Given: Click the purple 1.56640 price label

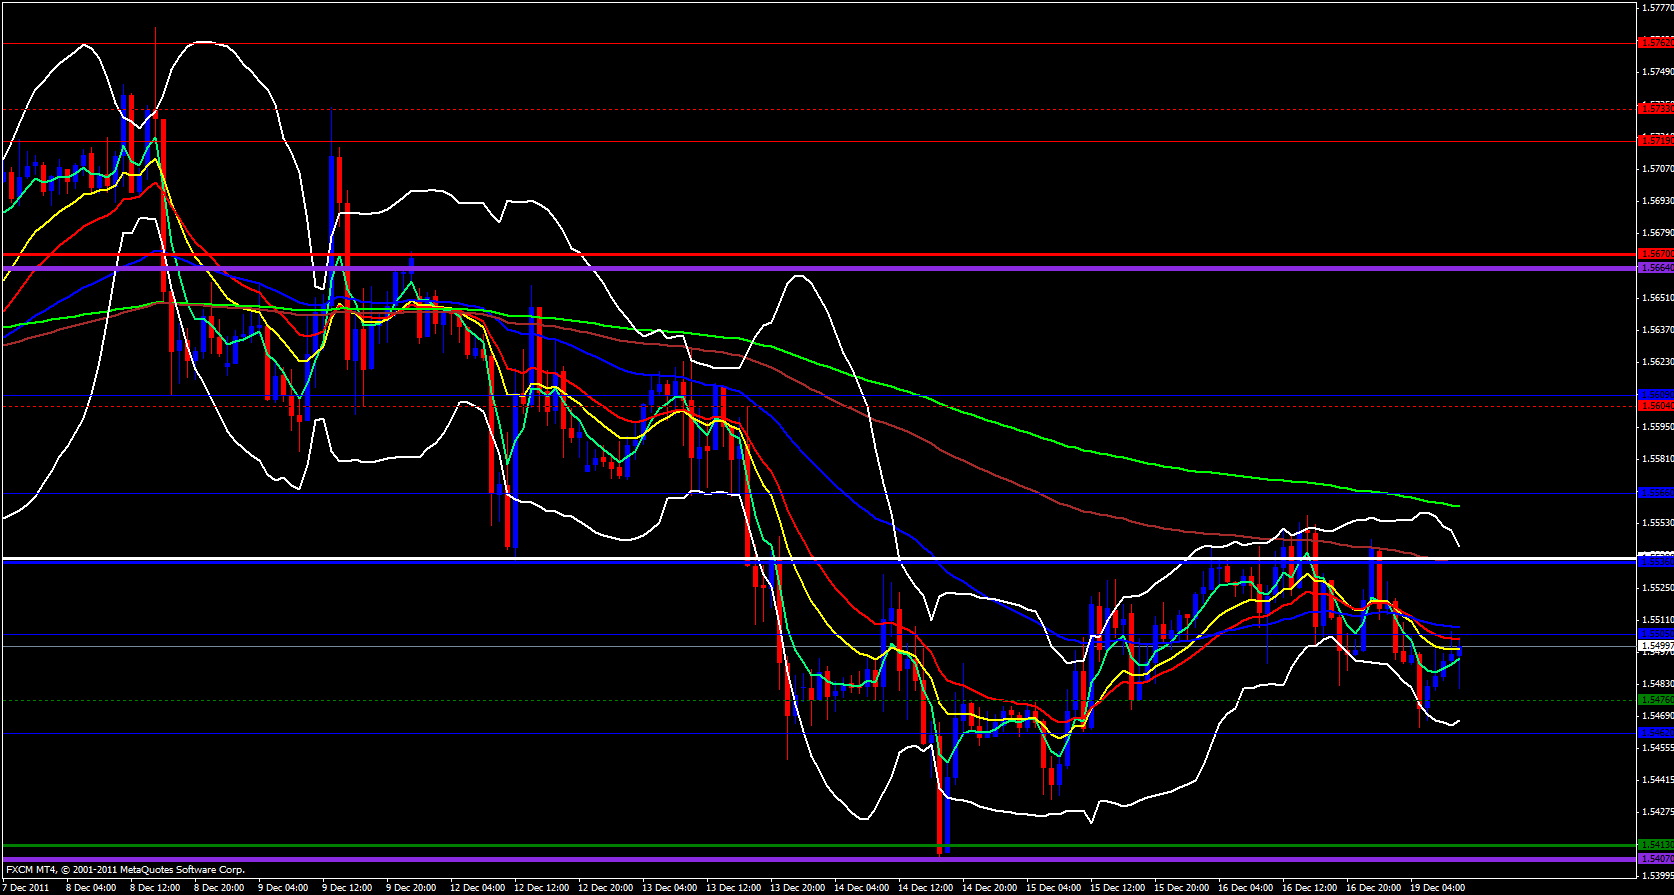Looking at the screenshot, I should point(1655,268).
